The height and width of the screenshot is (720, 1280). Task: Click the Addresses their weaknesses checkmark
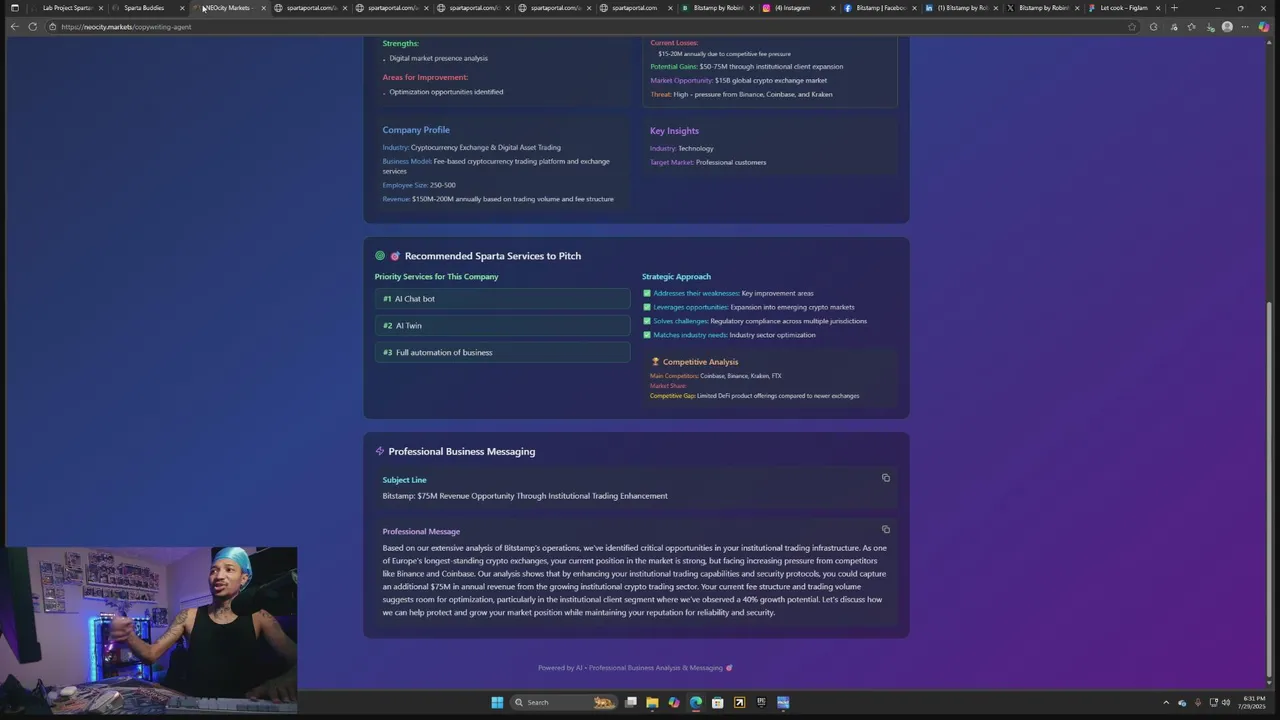(647, 293)
